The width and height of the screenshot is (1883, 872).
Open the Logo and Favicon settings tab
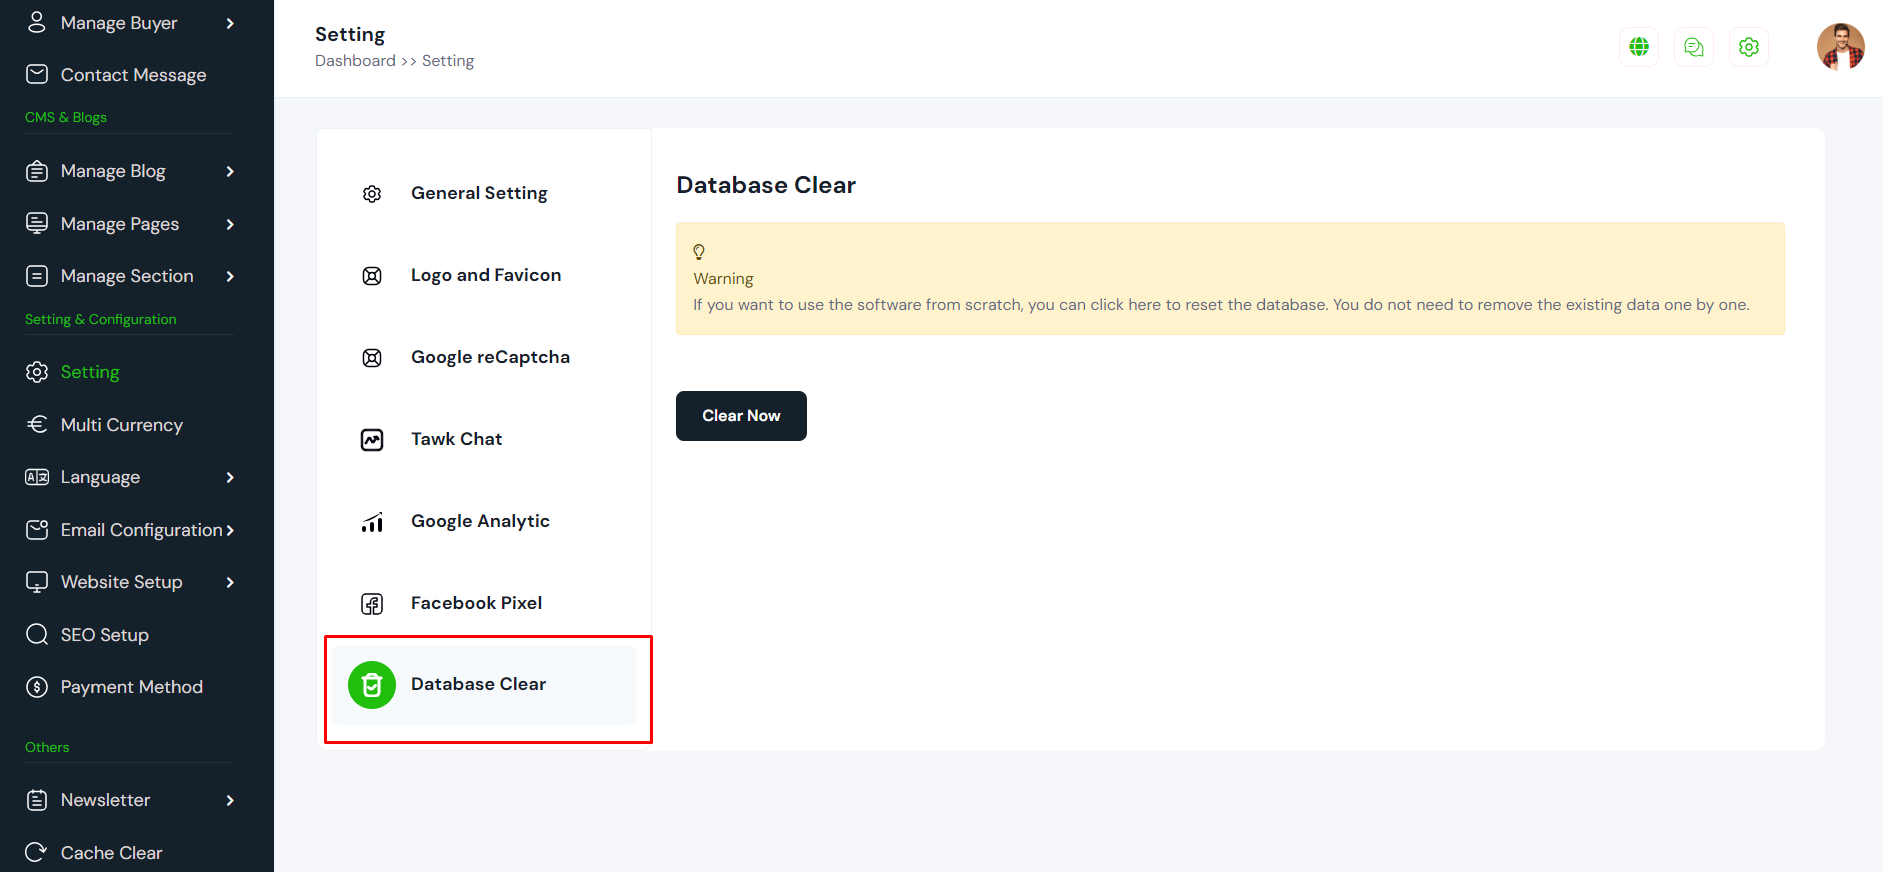[485, 275]
